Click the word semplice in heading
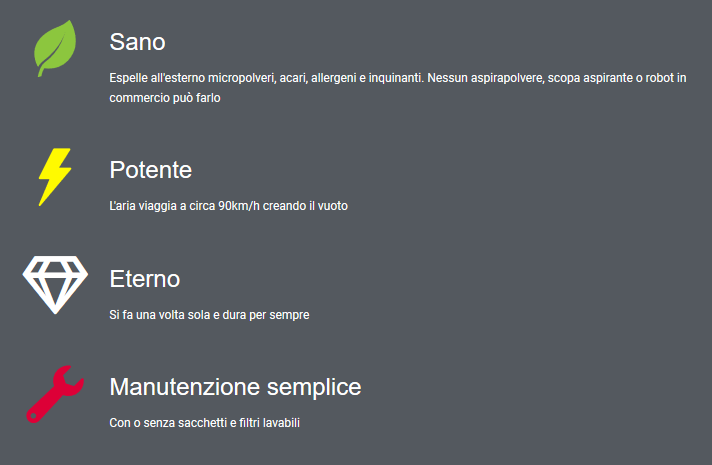Viewport: 712px width, 465px height. [x=314, y=388]
